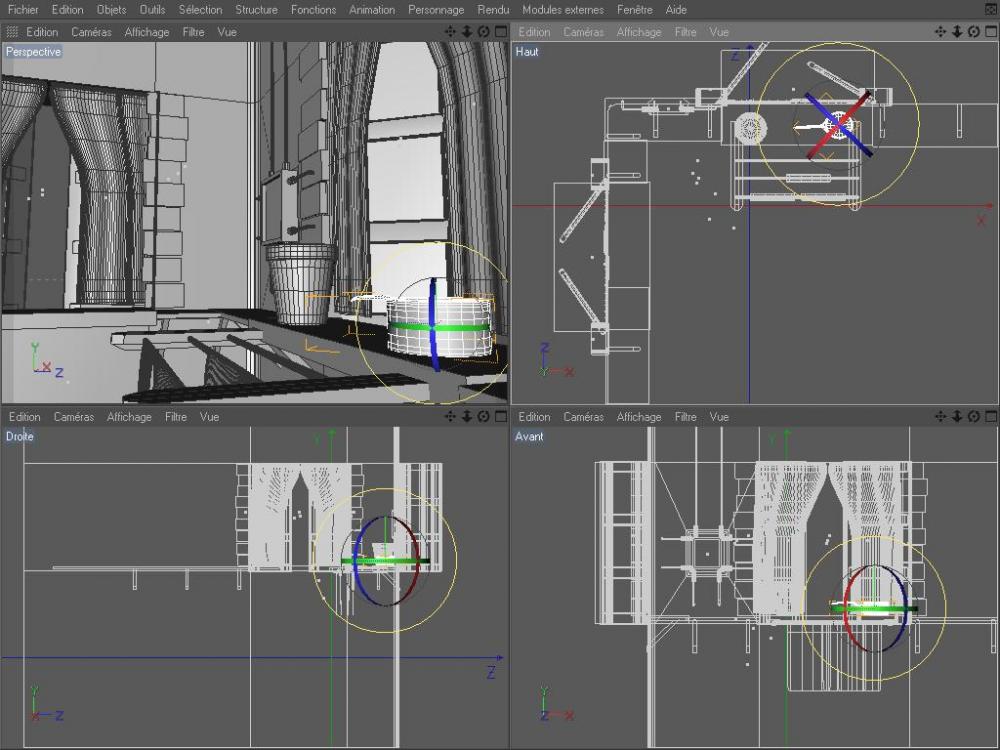Click the rotate camera icon in Haut viewport
Image resolution: width=1000 pixels, height=750 pixels.
973,32
